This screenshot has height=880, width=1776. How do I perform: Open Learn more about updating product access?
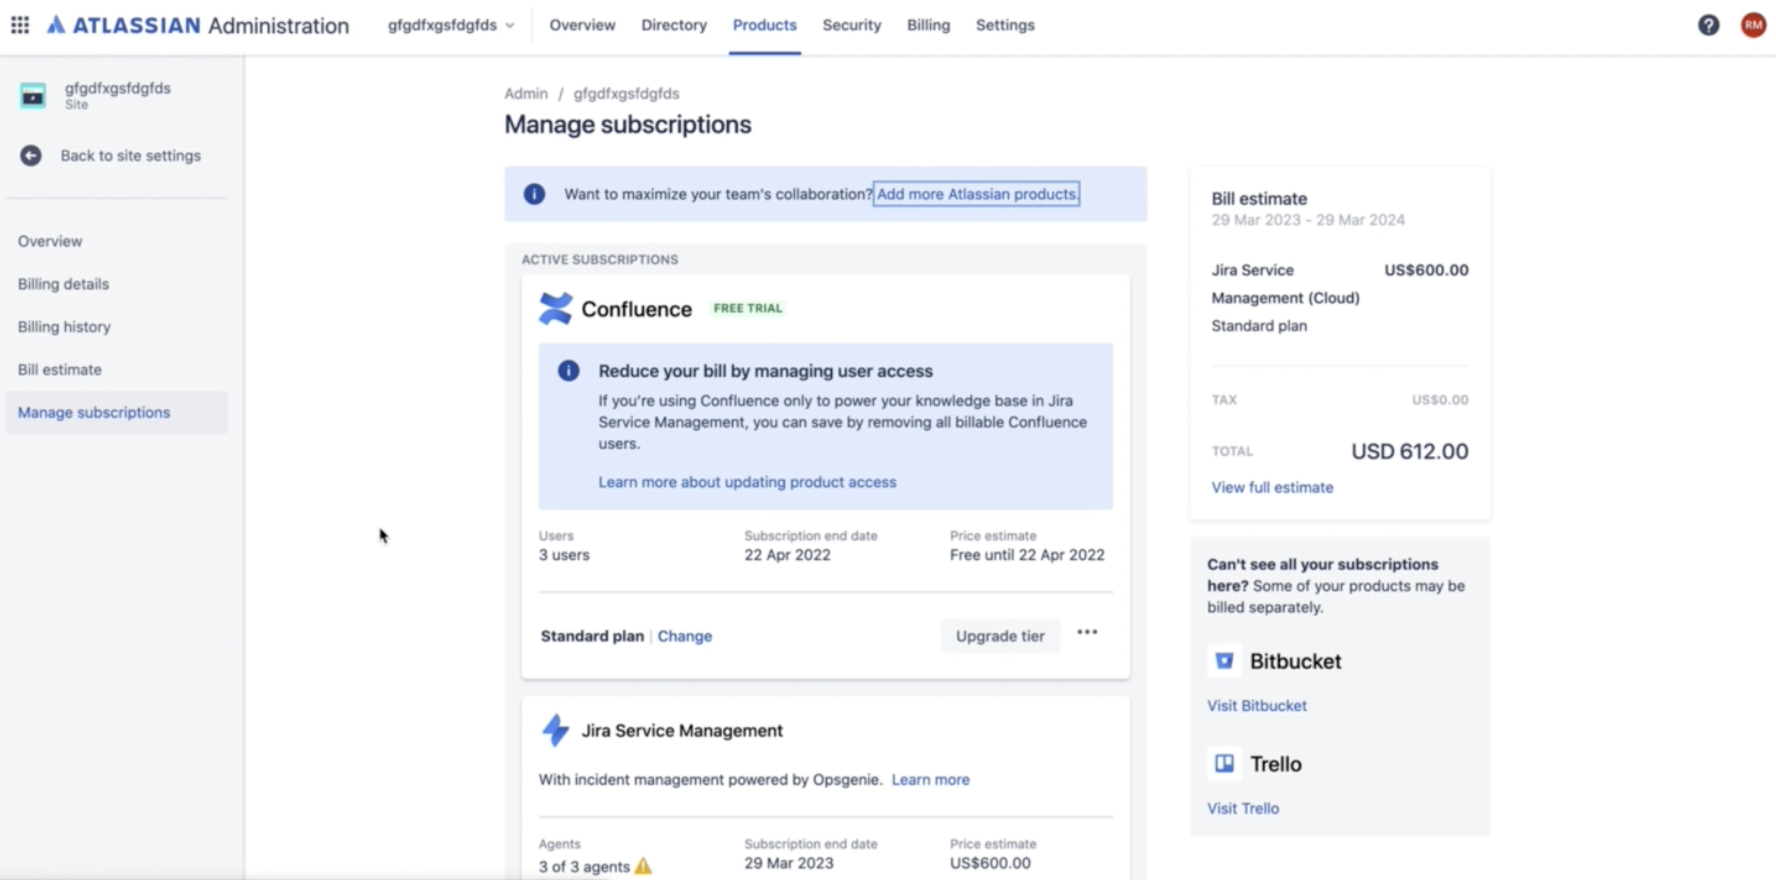tap(747, 482)
